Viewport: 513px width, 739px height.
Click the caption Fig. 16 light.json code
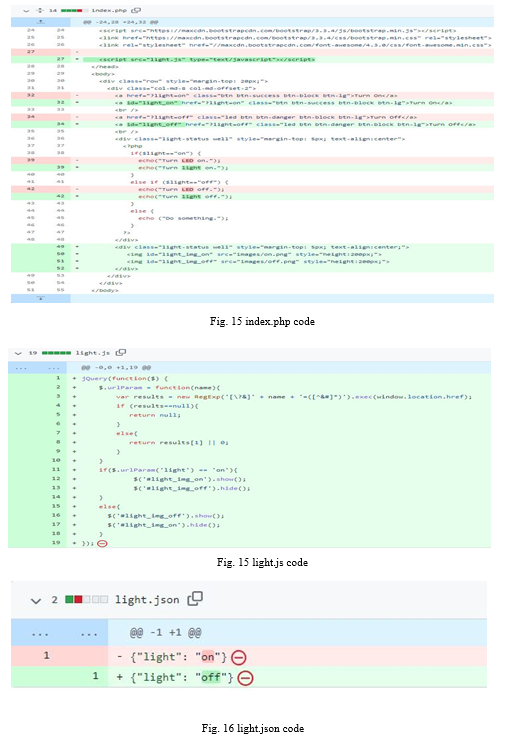(253, 729)
